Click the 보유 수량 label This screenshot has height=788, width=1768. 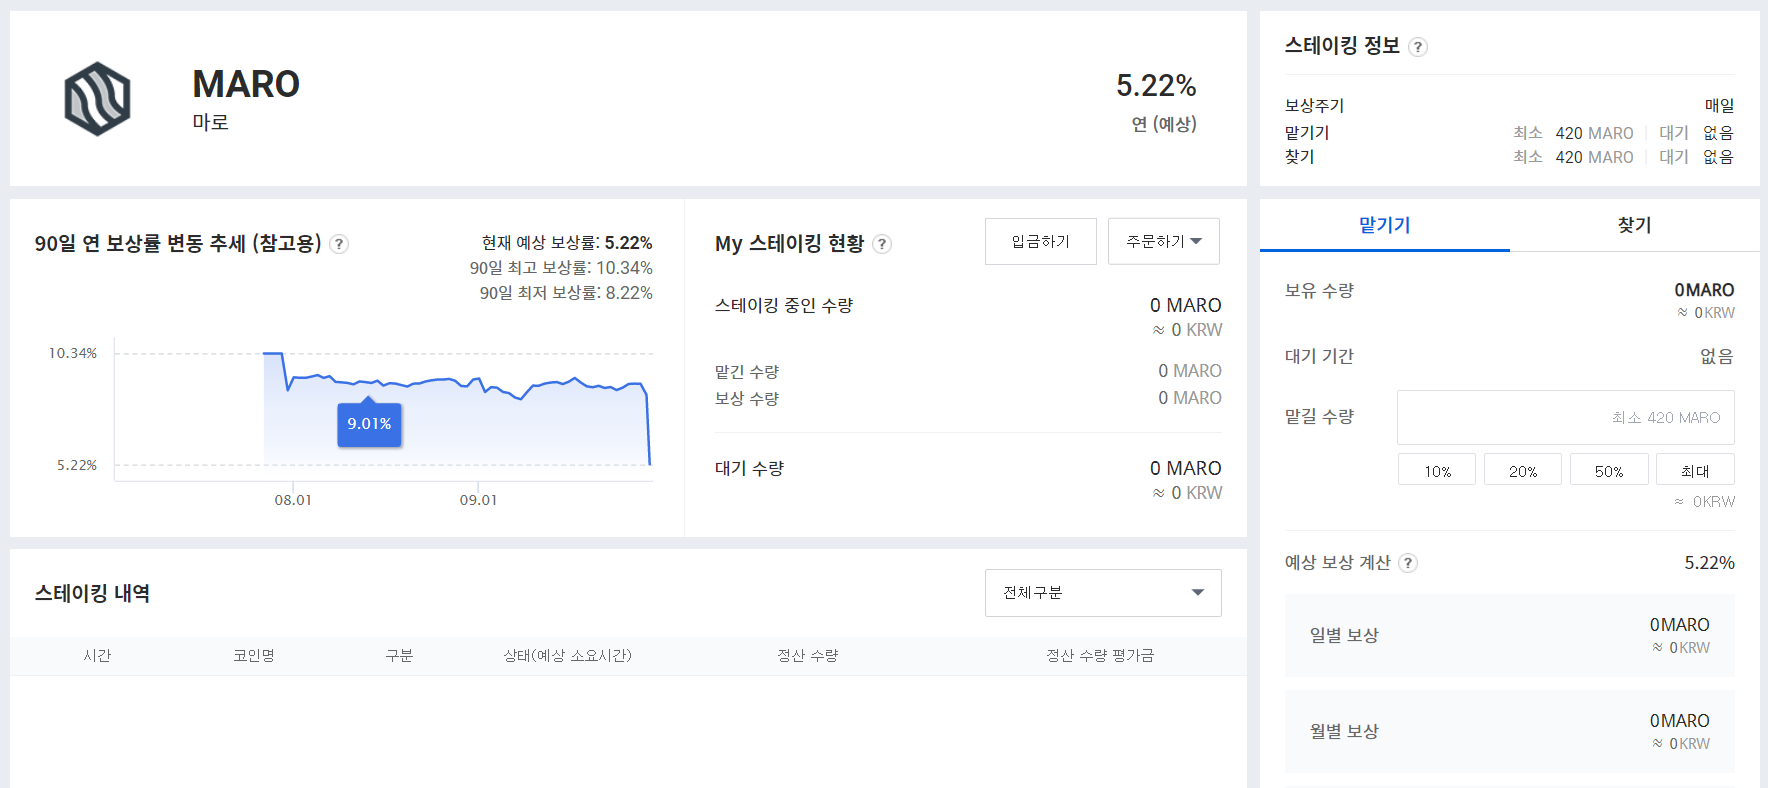pyautogui.click(x=1319, y=291)
